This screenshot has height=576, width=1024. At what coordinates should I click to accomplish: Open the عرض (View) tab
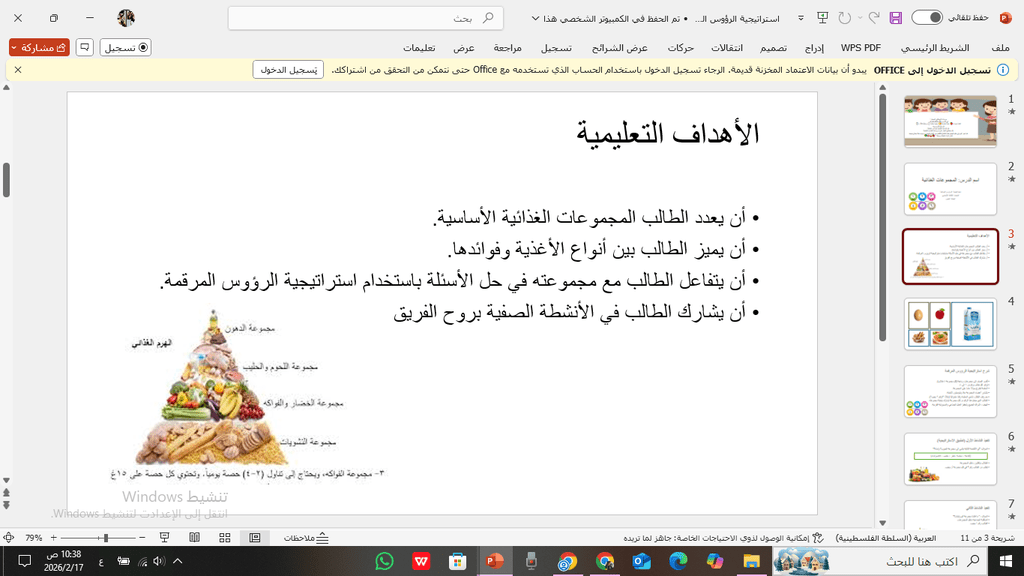[x=464, y=48]
